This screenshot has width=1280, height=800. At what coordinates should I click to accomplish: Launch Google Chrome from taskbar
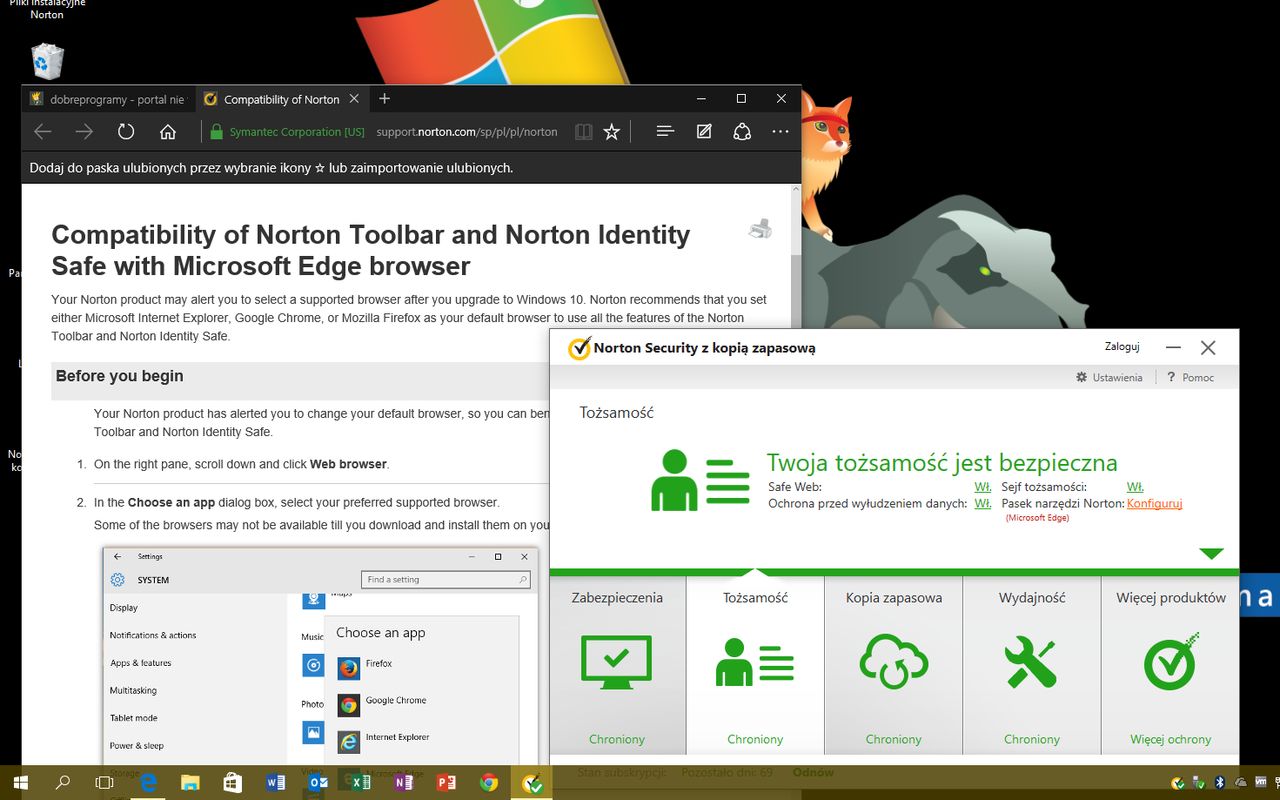tap(489, 783)
